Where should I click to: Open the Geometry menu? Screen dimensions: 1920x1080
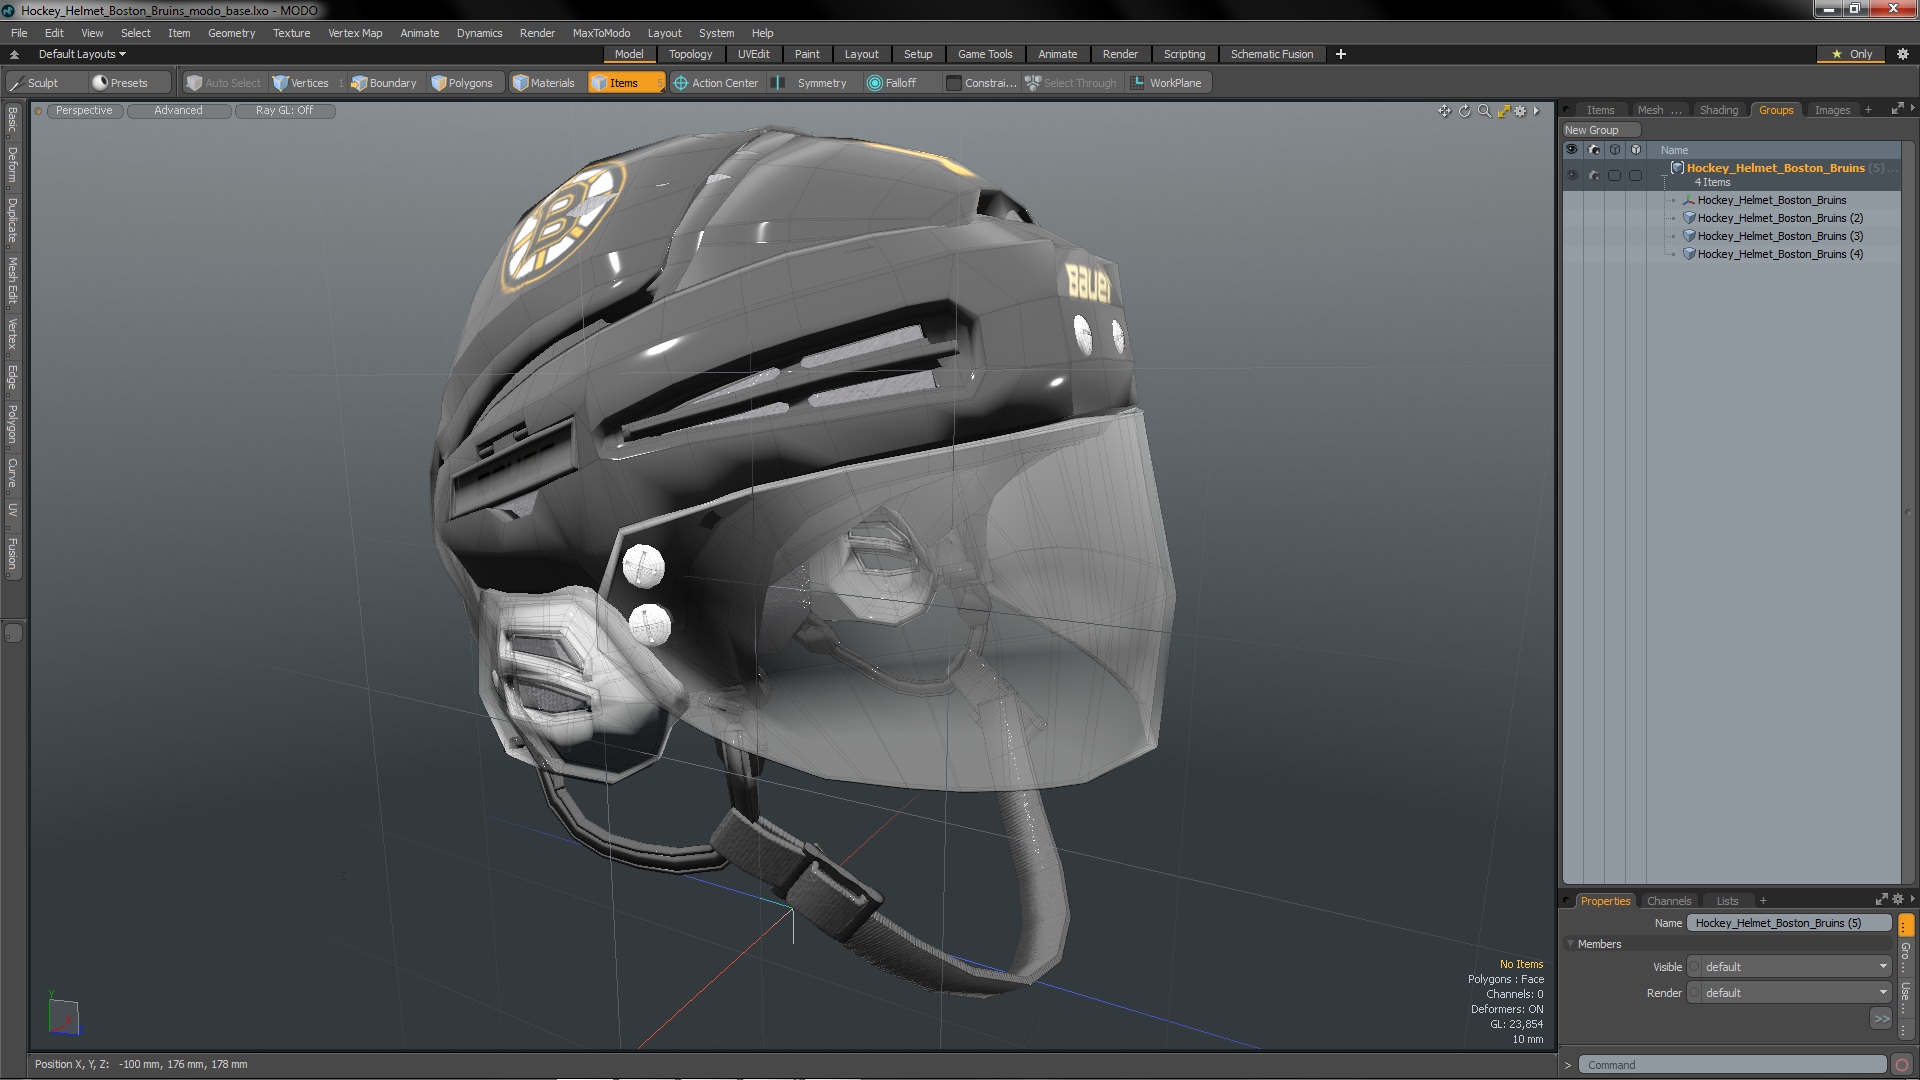[x=231, y=33]
